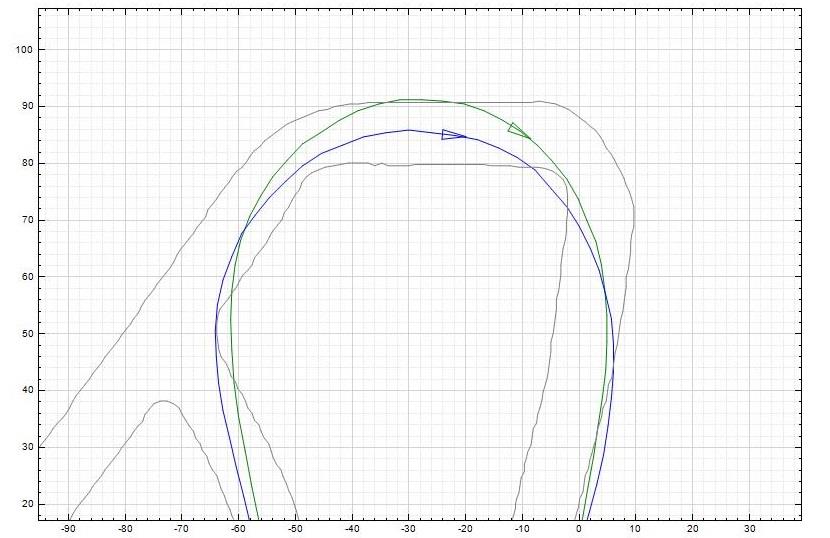Screen dimensions: 830x538
Task: Click y-axis label 40
Action: [26, 390]
